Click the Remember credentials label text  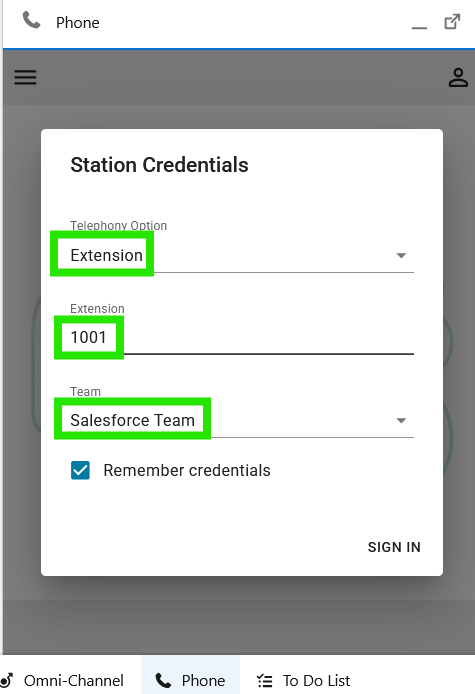(x=187, y=470)
